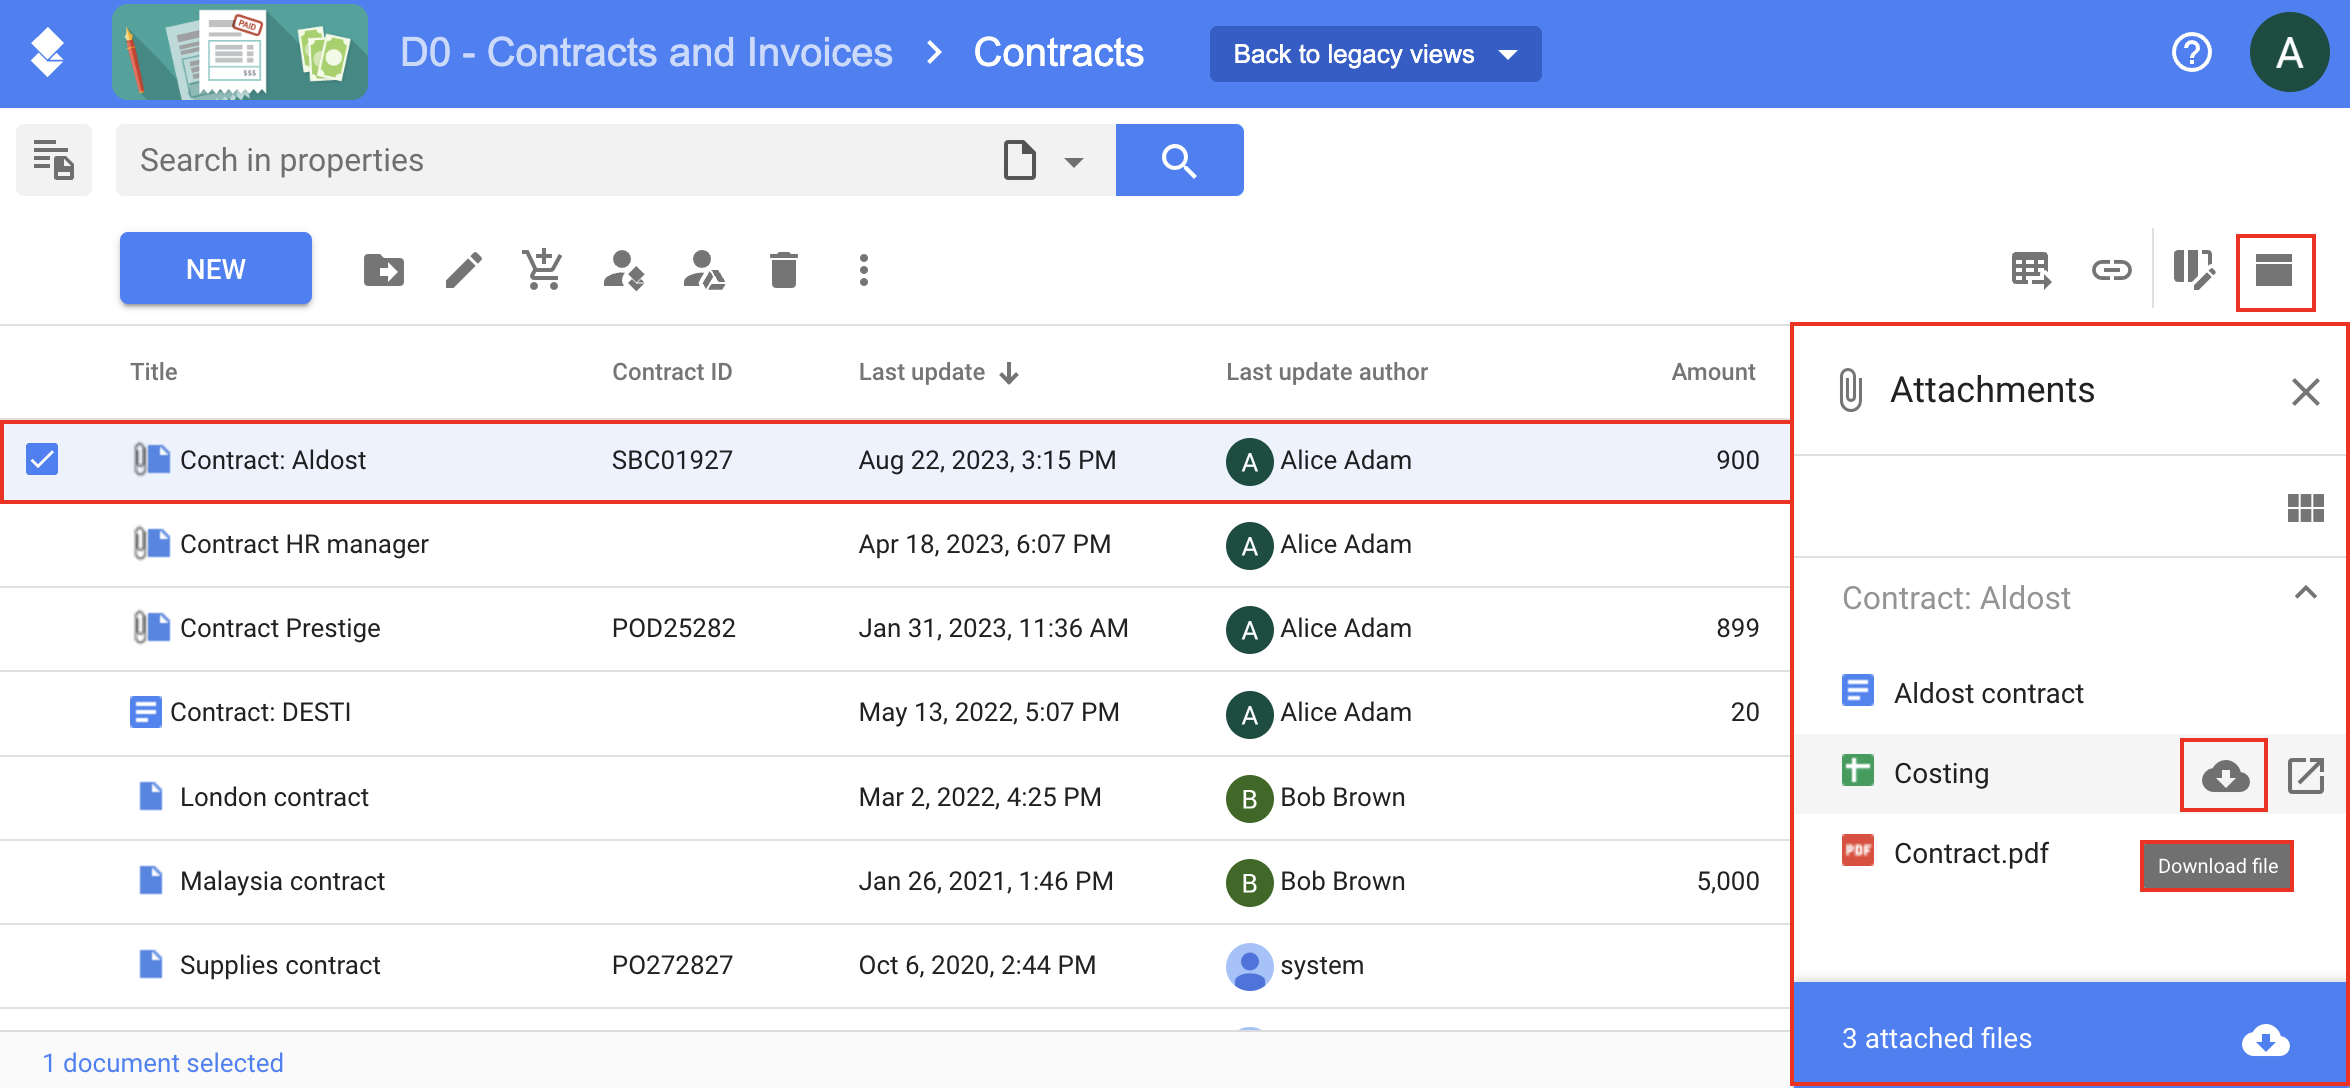Uncheck the Contract: Aldost row checkbox
2350x1088 pixels.
pos(42,459)
